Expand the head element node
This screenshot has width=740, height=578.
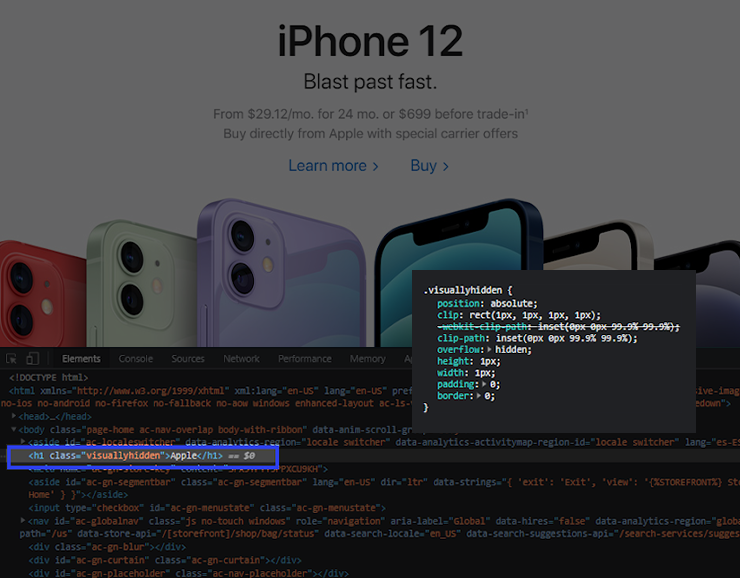(14, 416)
